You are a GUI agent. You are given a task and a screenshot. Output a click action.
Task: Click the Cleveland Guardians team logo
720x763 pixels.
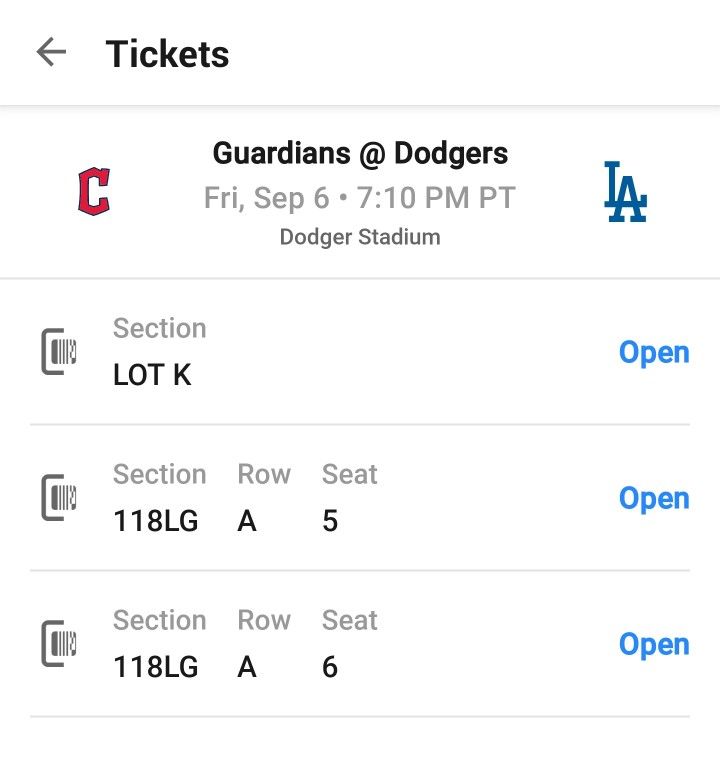[94, 191]
